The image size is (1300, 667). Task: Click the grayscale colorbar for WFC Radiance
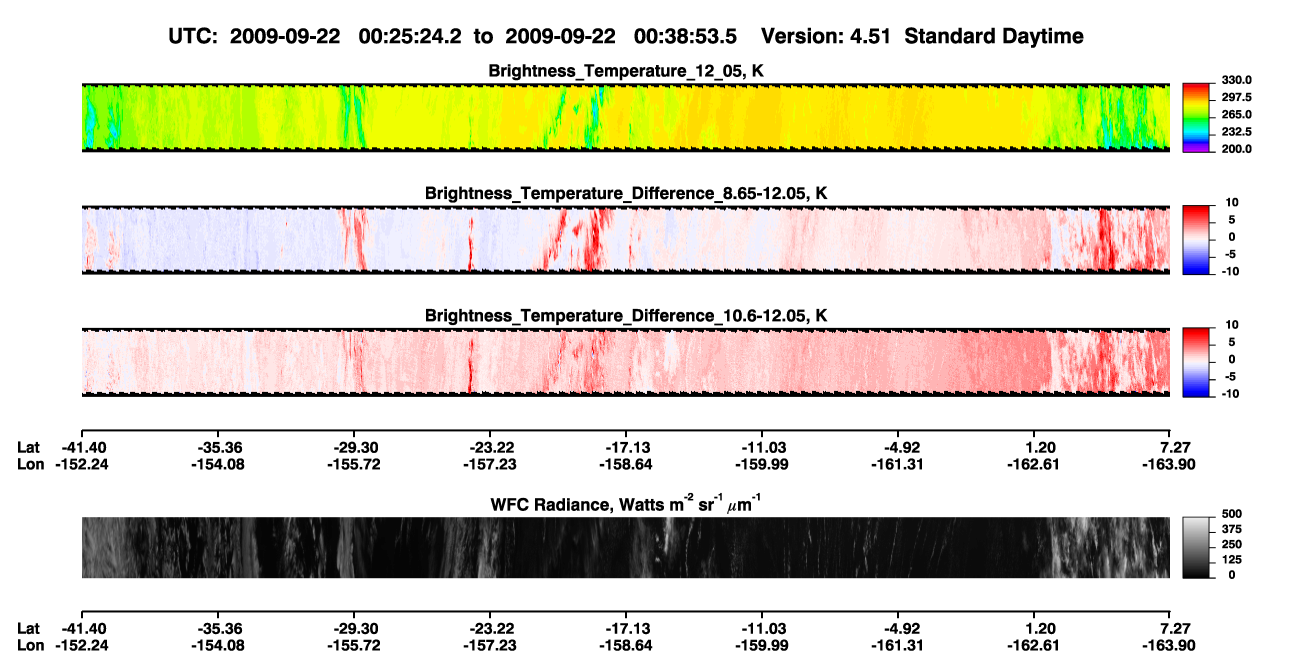pyautogui.click(x=1197, y=548)
